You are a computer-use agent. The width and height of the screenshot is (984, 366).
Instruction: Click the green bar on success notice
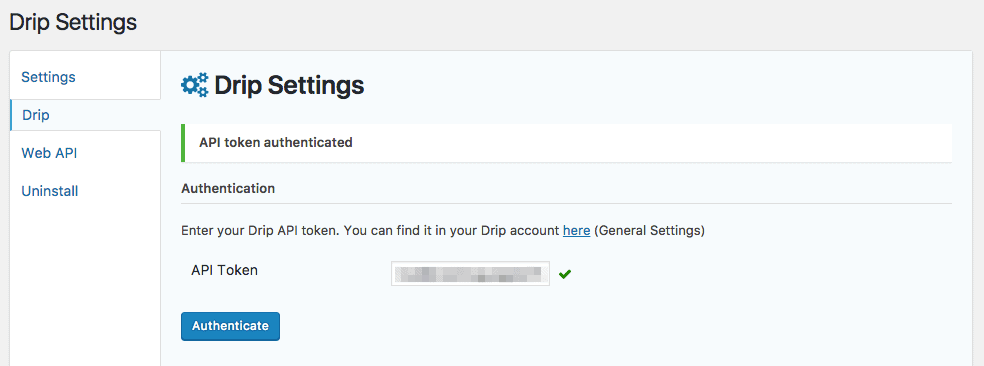pos(183,143)
